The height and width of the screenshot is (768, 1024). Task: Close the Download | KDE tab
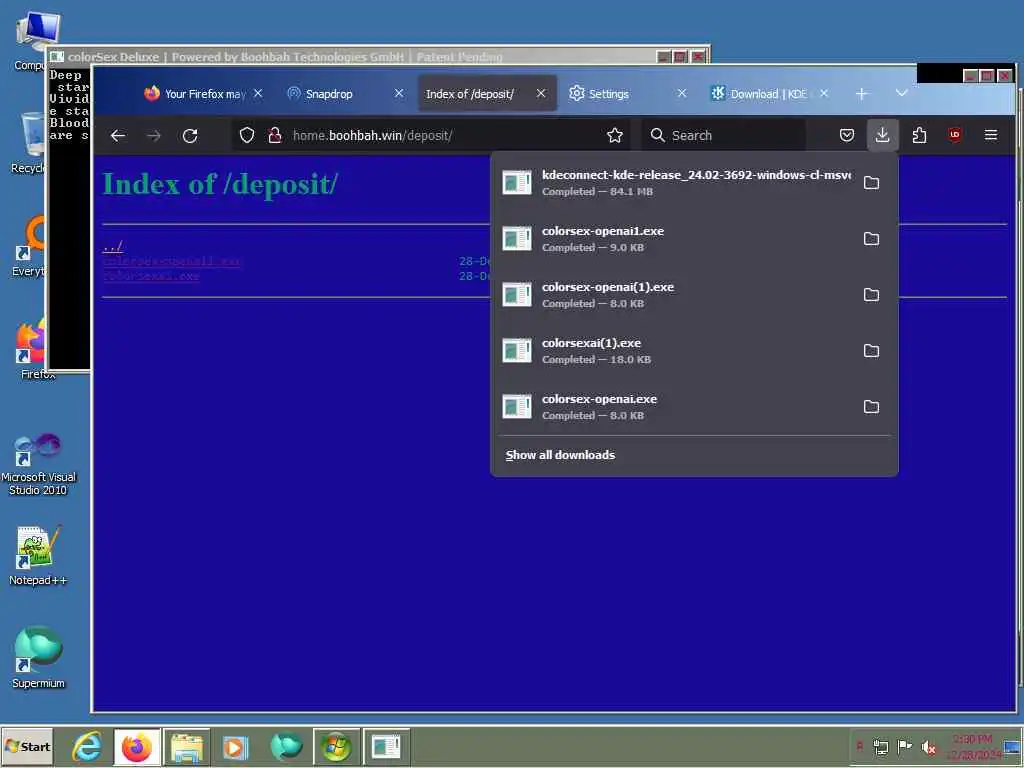click(x=824, y=93)
